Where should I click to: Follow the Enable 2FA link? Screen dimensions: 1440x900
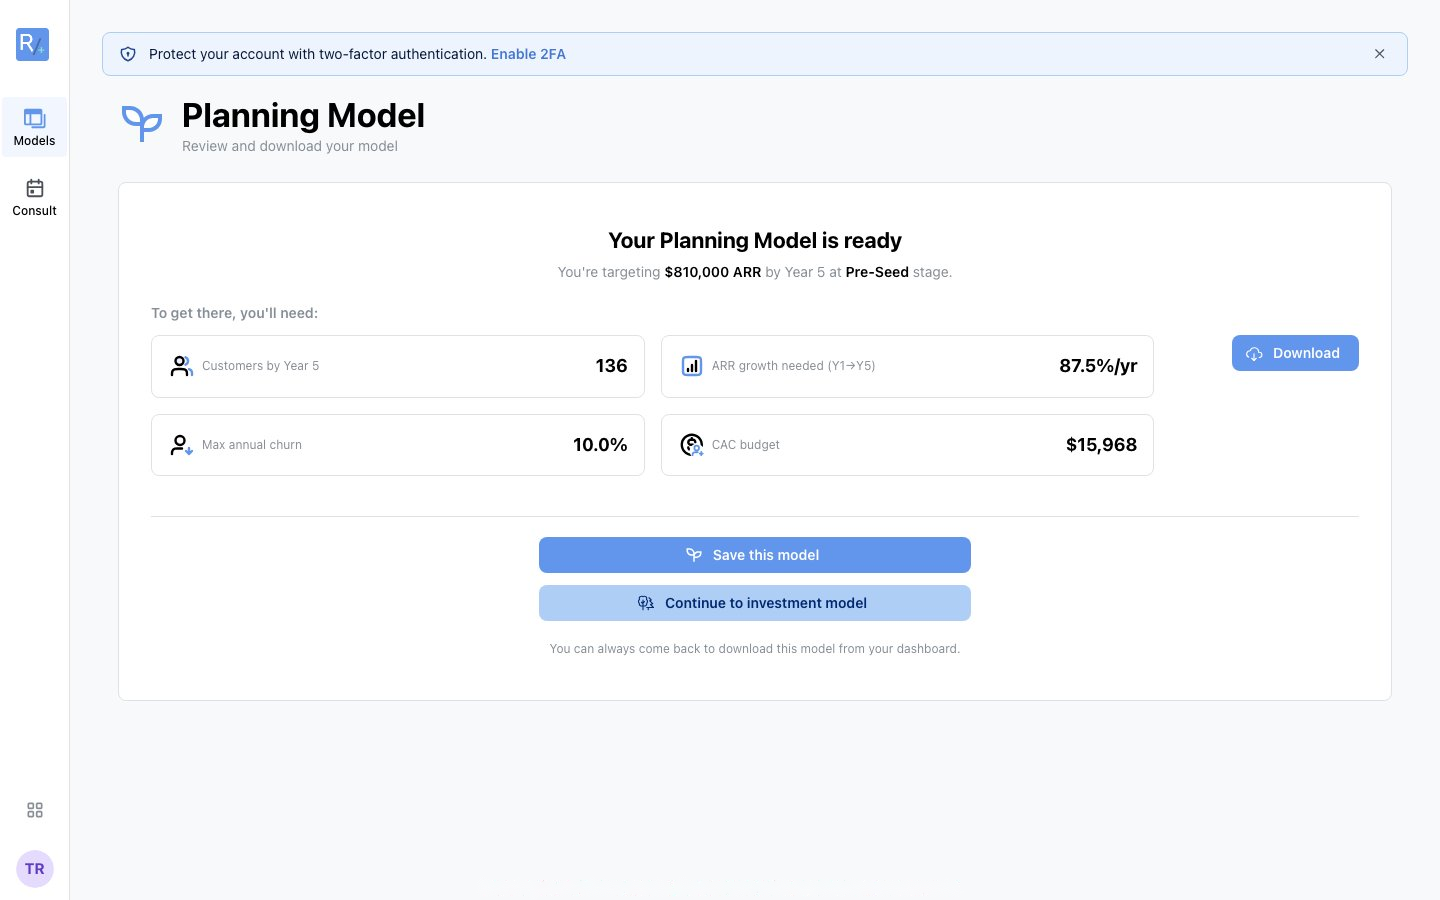[x=528, y=54]
